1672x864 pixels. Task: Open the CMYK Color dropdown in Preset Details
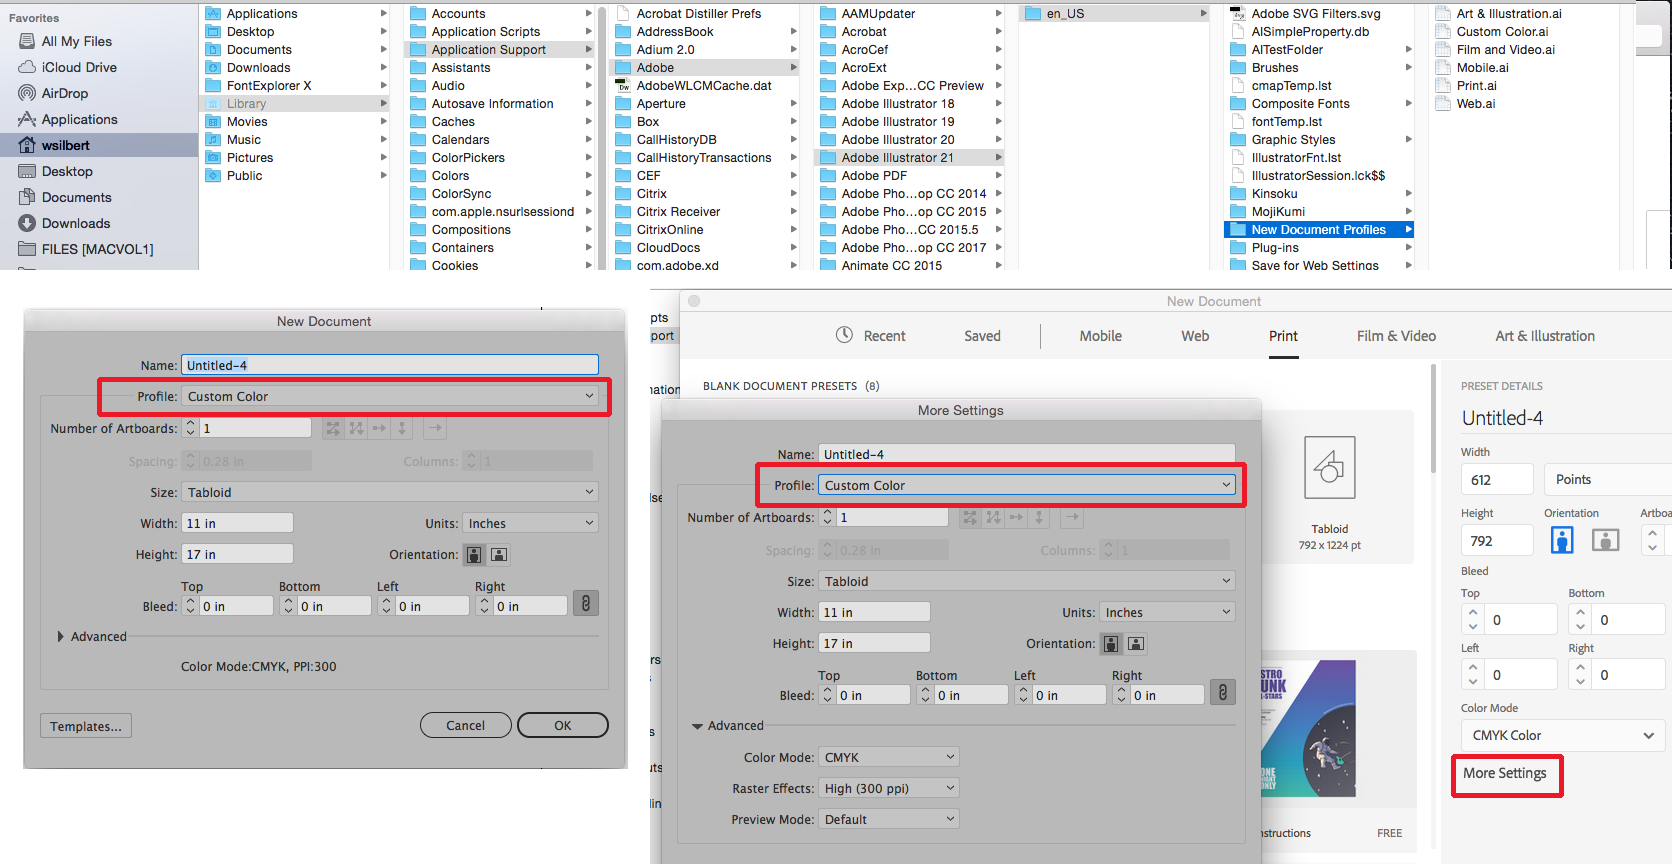tap(1562, 735)
